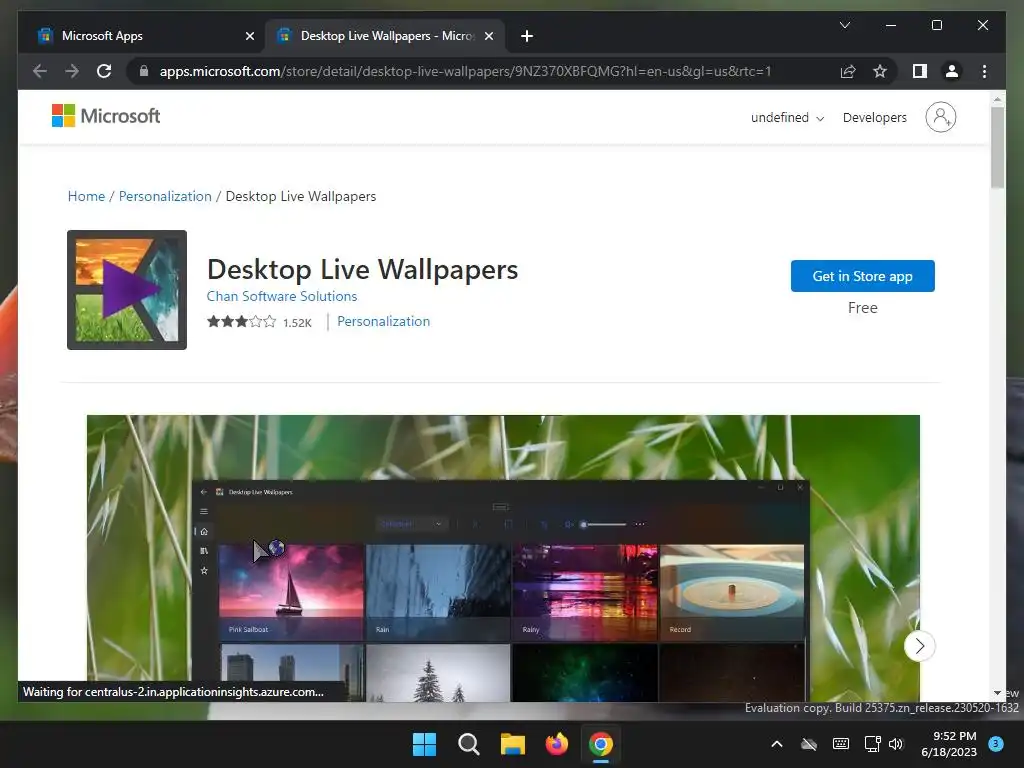Viewport: 1024px width, 768px height.
Task: Click the Chrome taskbar icon
Action: click(x=601, y=744)
